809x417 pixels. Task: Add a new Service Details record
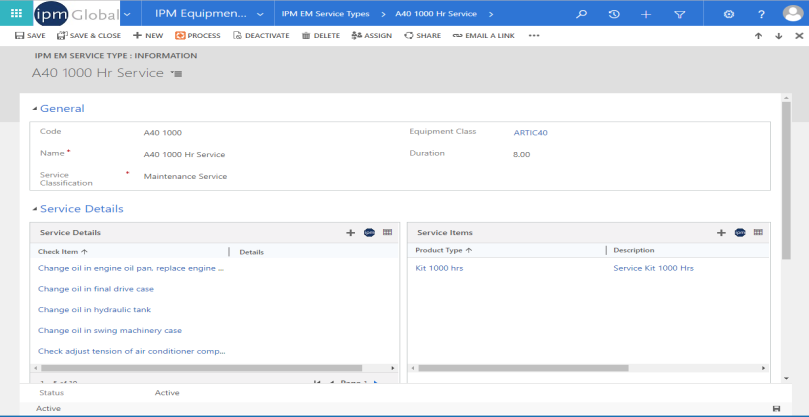(x=350, y=233)
